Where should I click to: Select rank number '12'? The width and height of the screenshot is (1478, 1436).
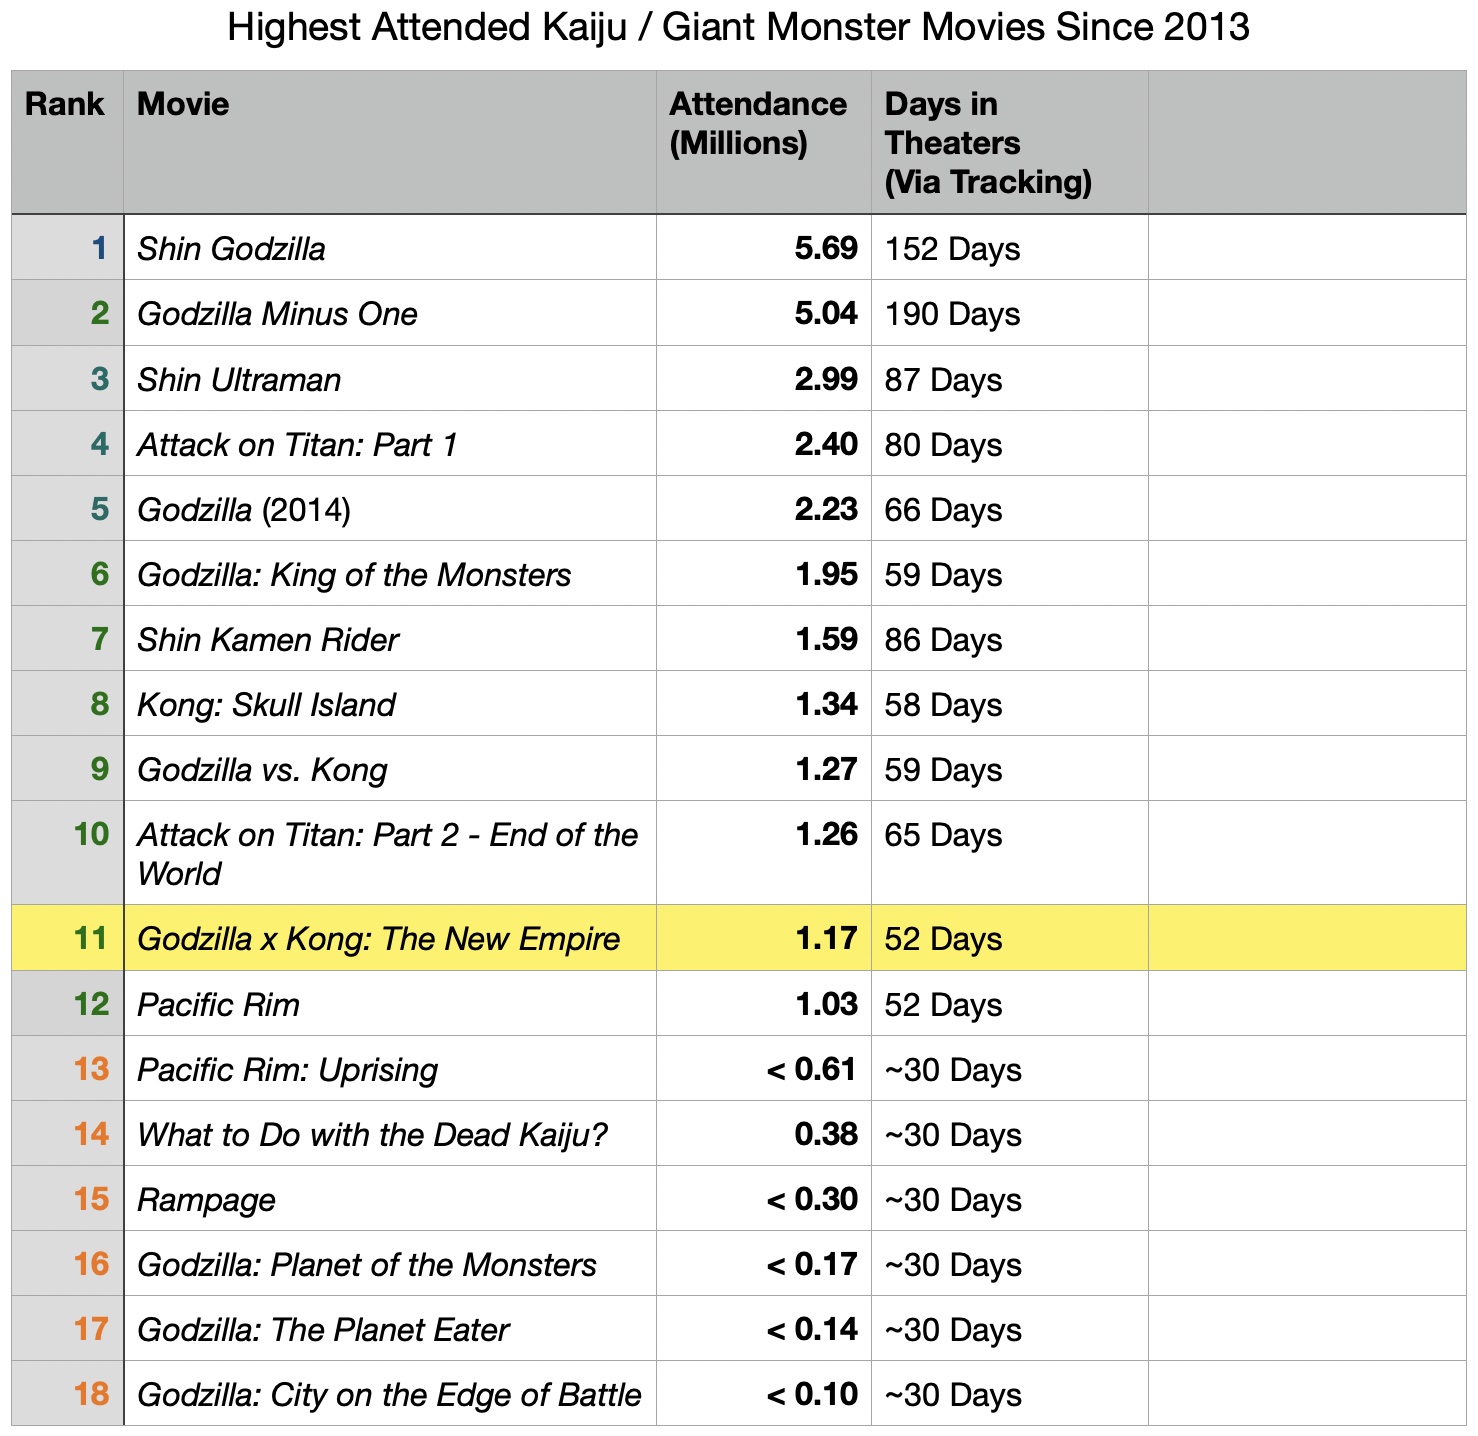tap(91, 1004)
